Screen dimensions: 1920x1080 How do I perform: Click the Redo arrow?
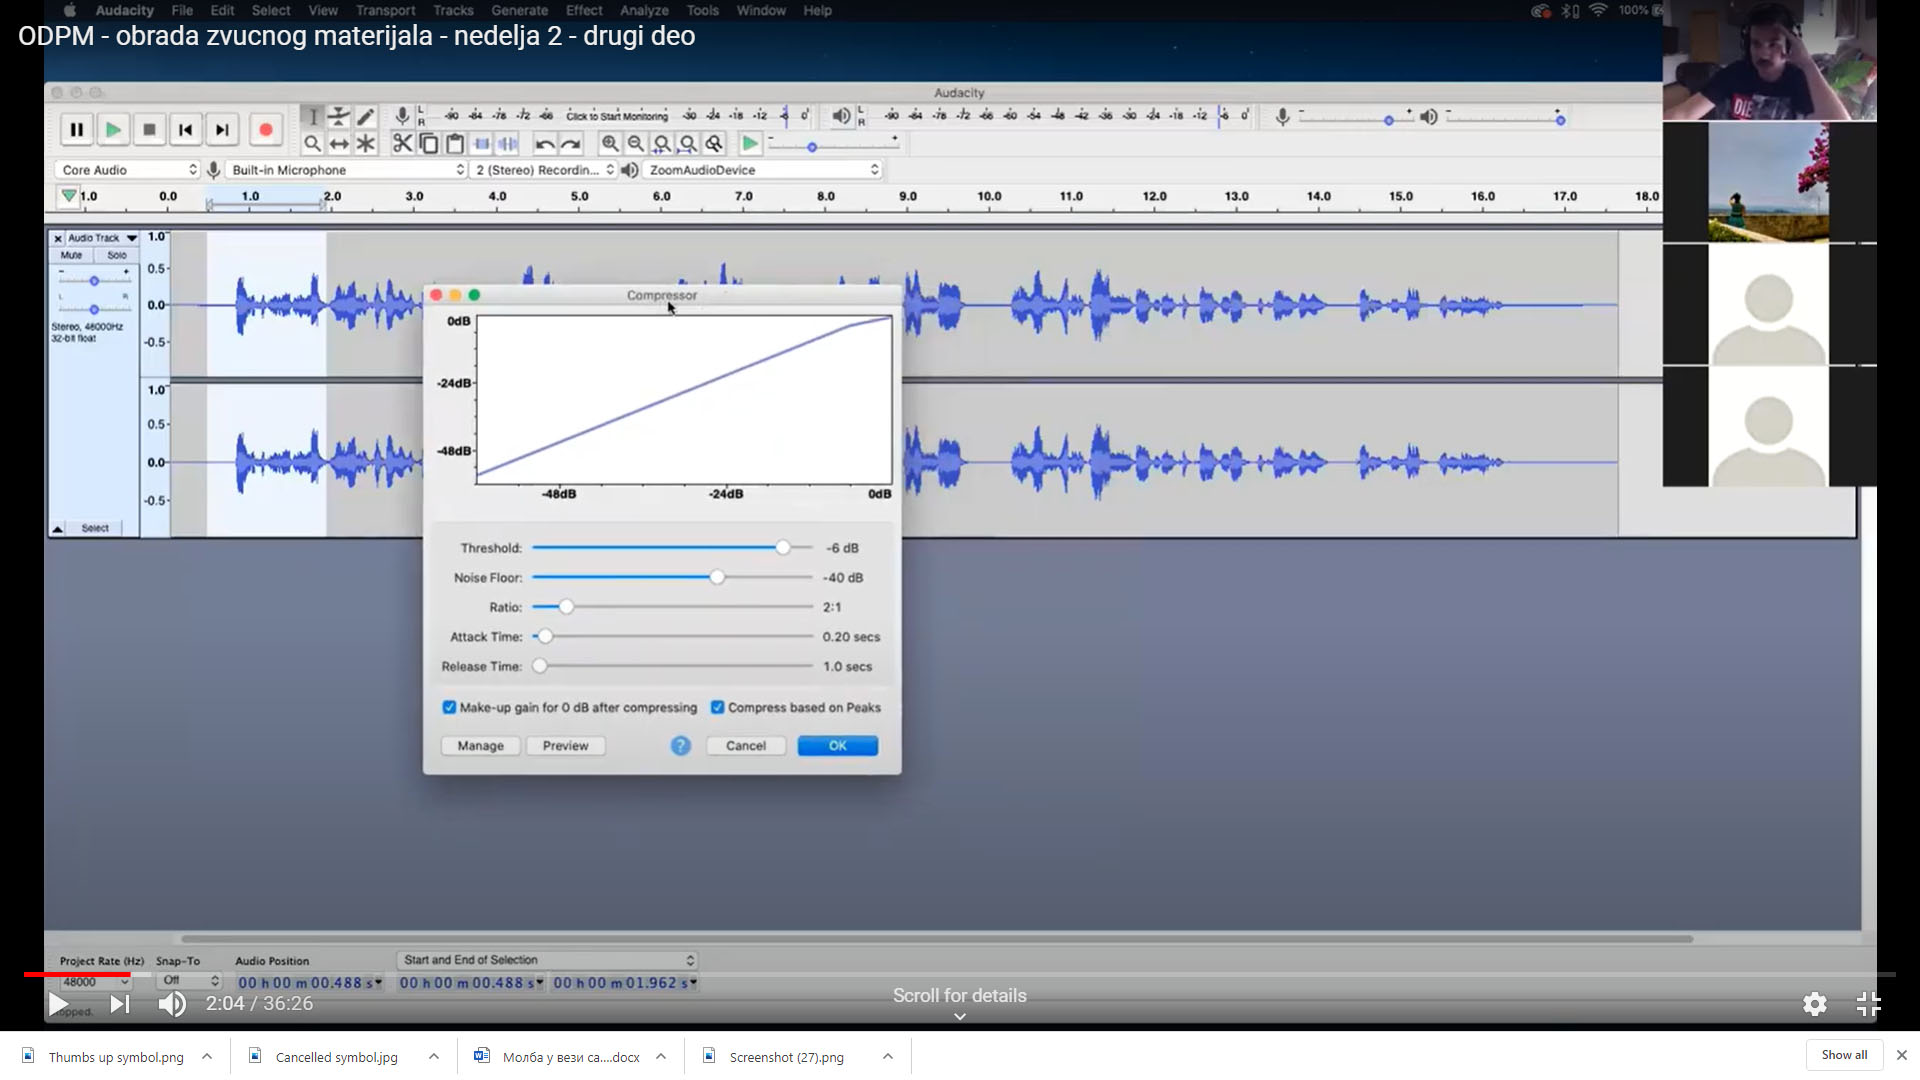(571, 144)
